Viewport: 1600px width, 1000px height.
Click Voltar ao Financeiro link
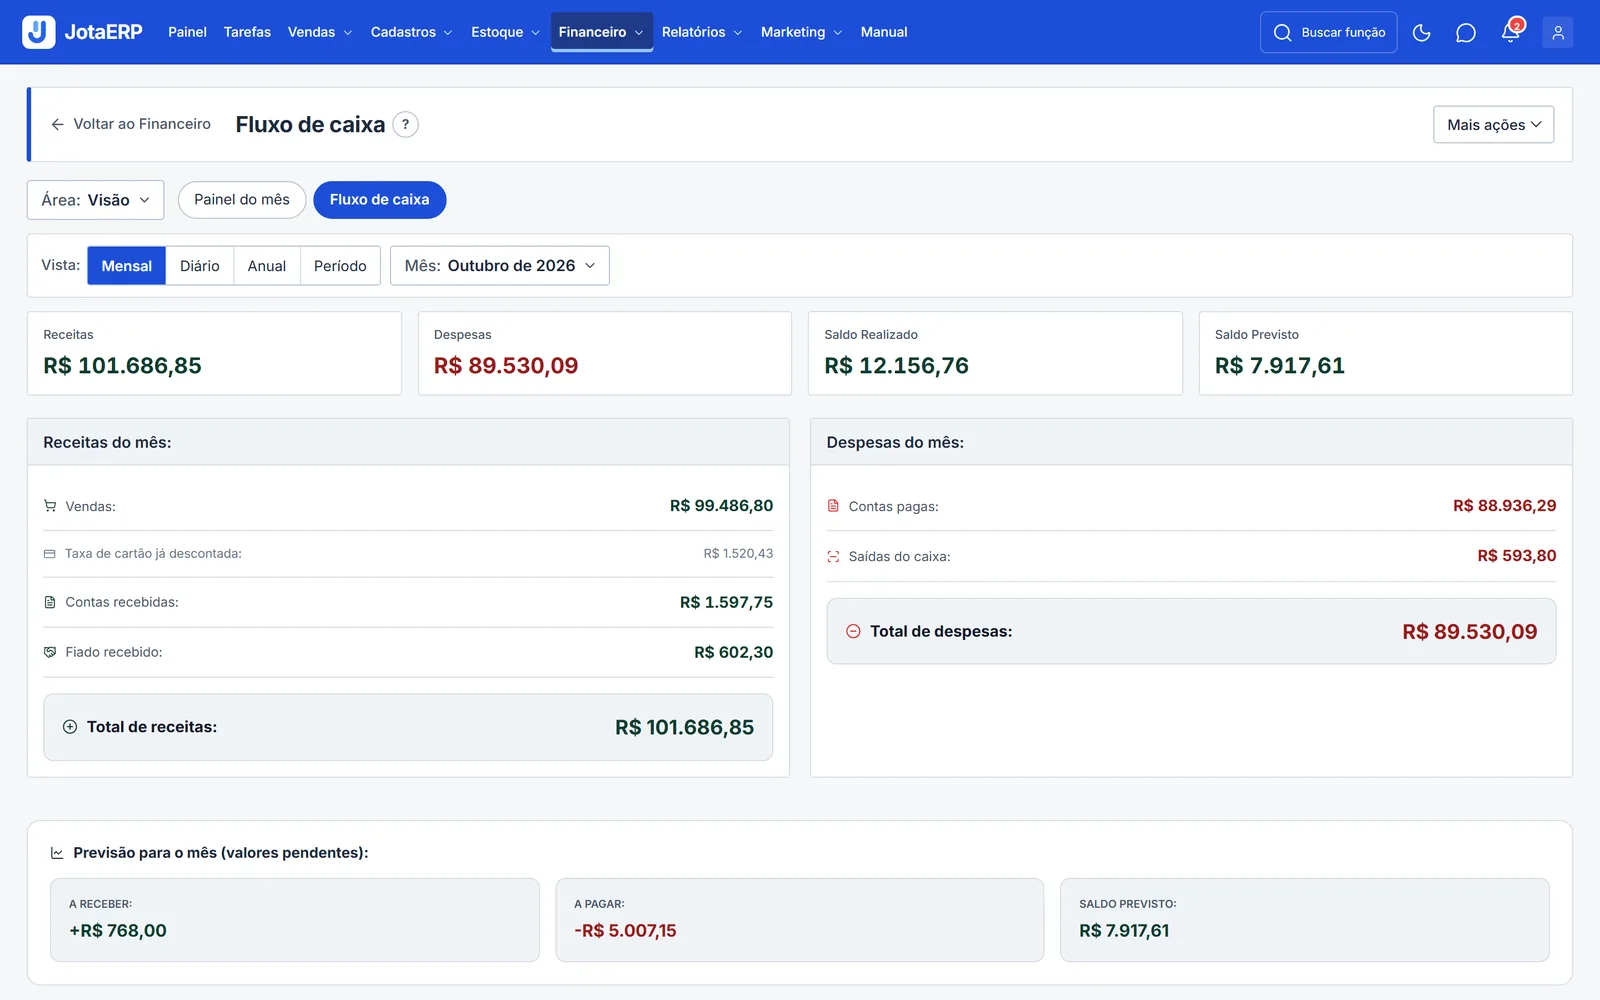coord(131,124)
